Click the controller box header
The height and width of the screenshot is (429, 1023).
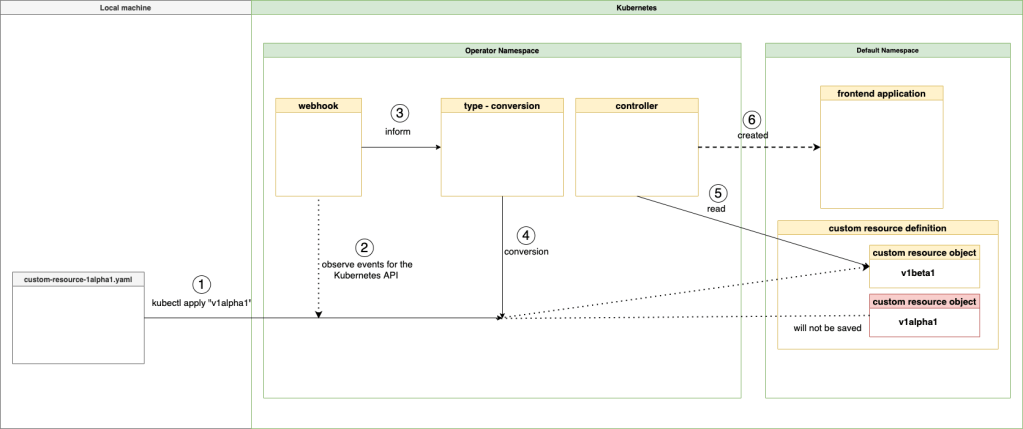point(635,105)
